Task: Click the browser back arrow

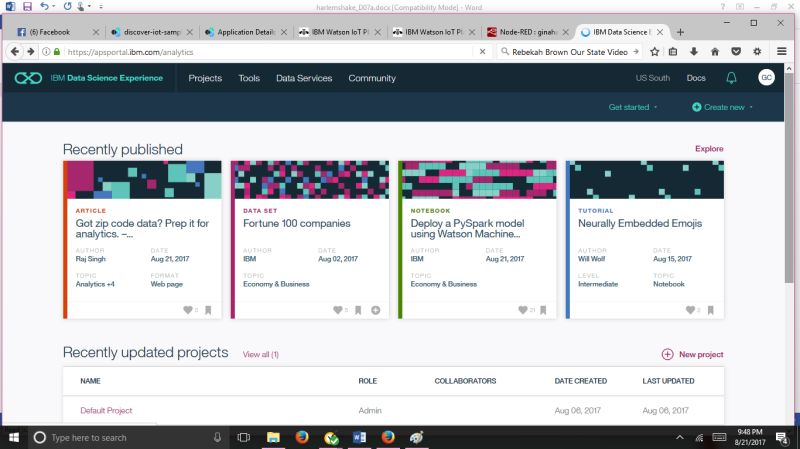Action: click(x=15, y=52)
